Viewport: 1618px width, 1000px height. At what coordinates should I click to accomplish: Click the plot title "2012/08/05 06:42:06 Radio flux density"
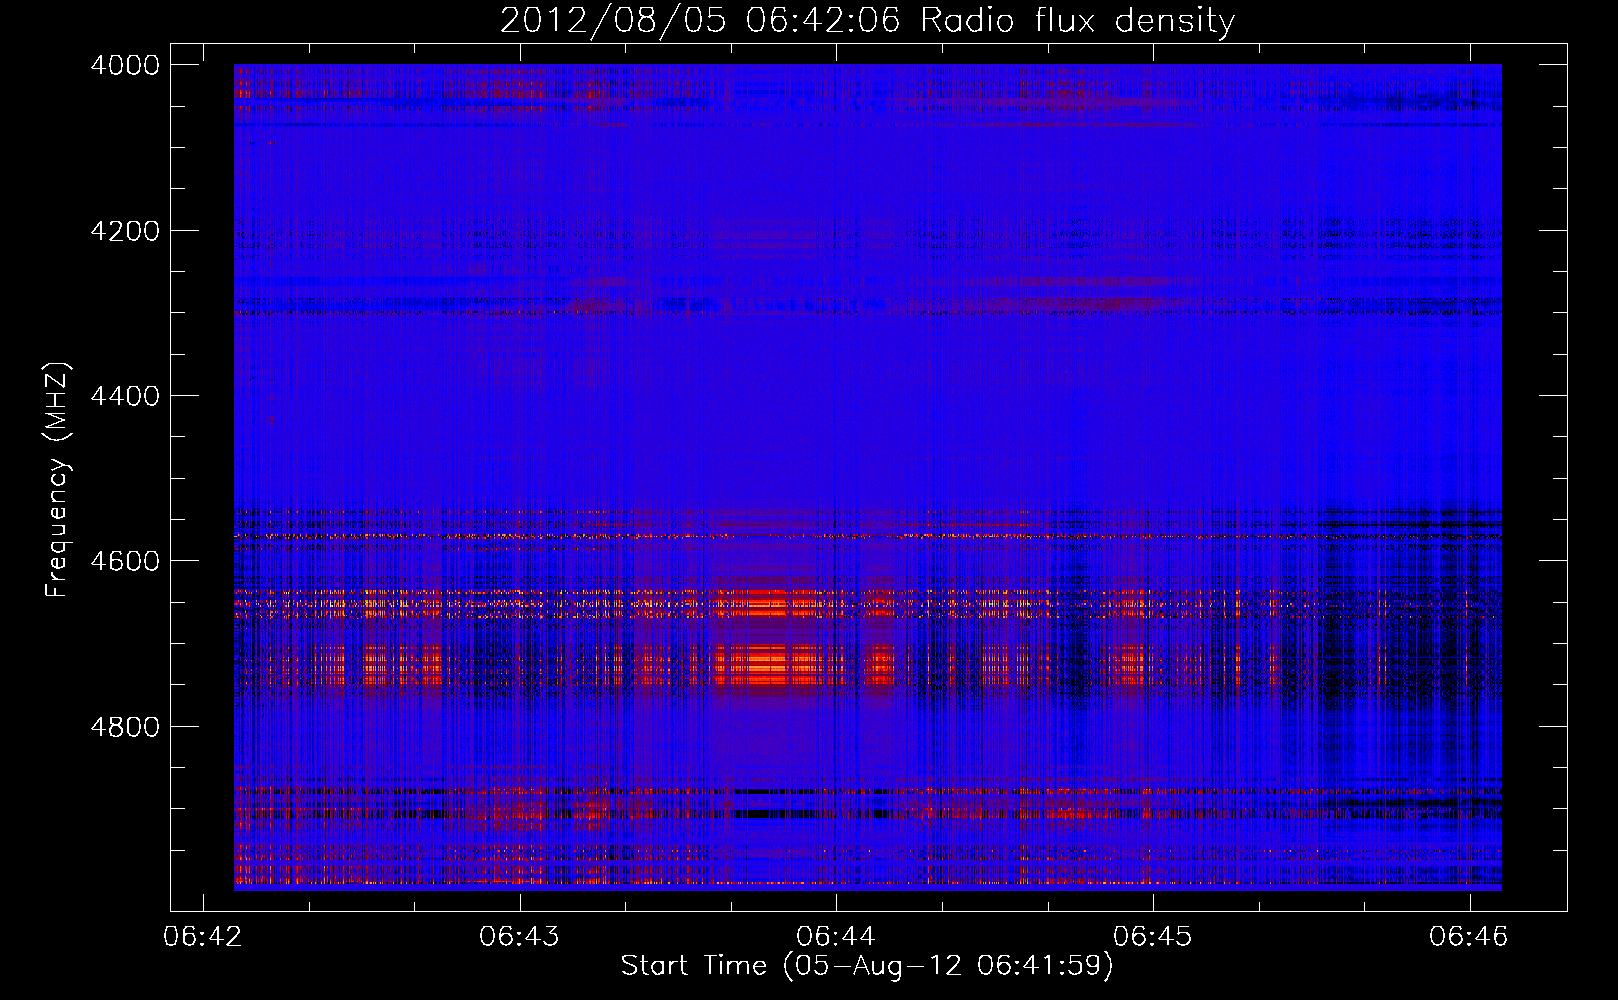[x=867, y=20]
